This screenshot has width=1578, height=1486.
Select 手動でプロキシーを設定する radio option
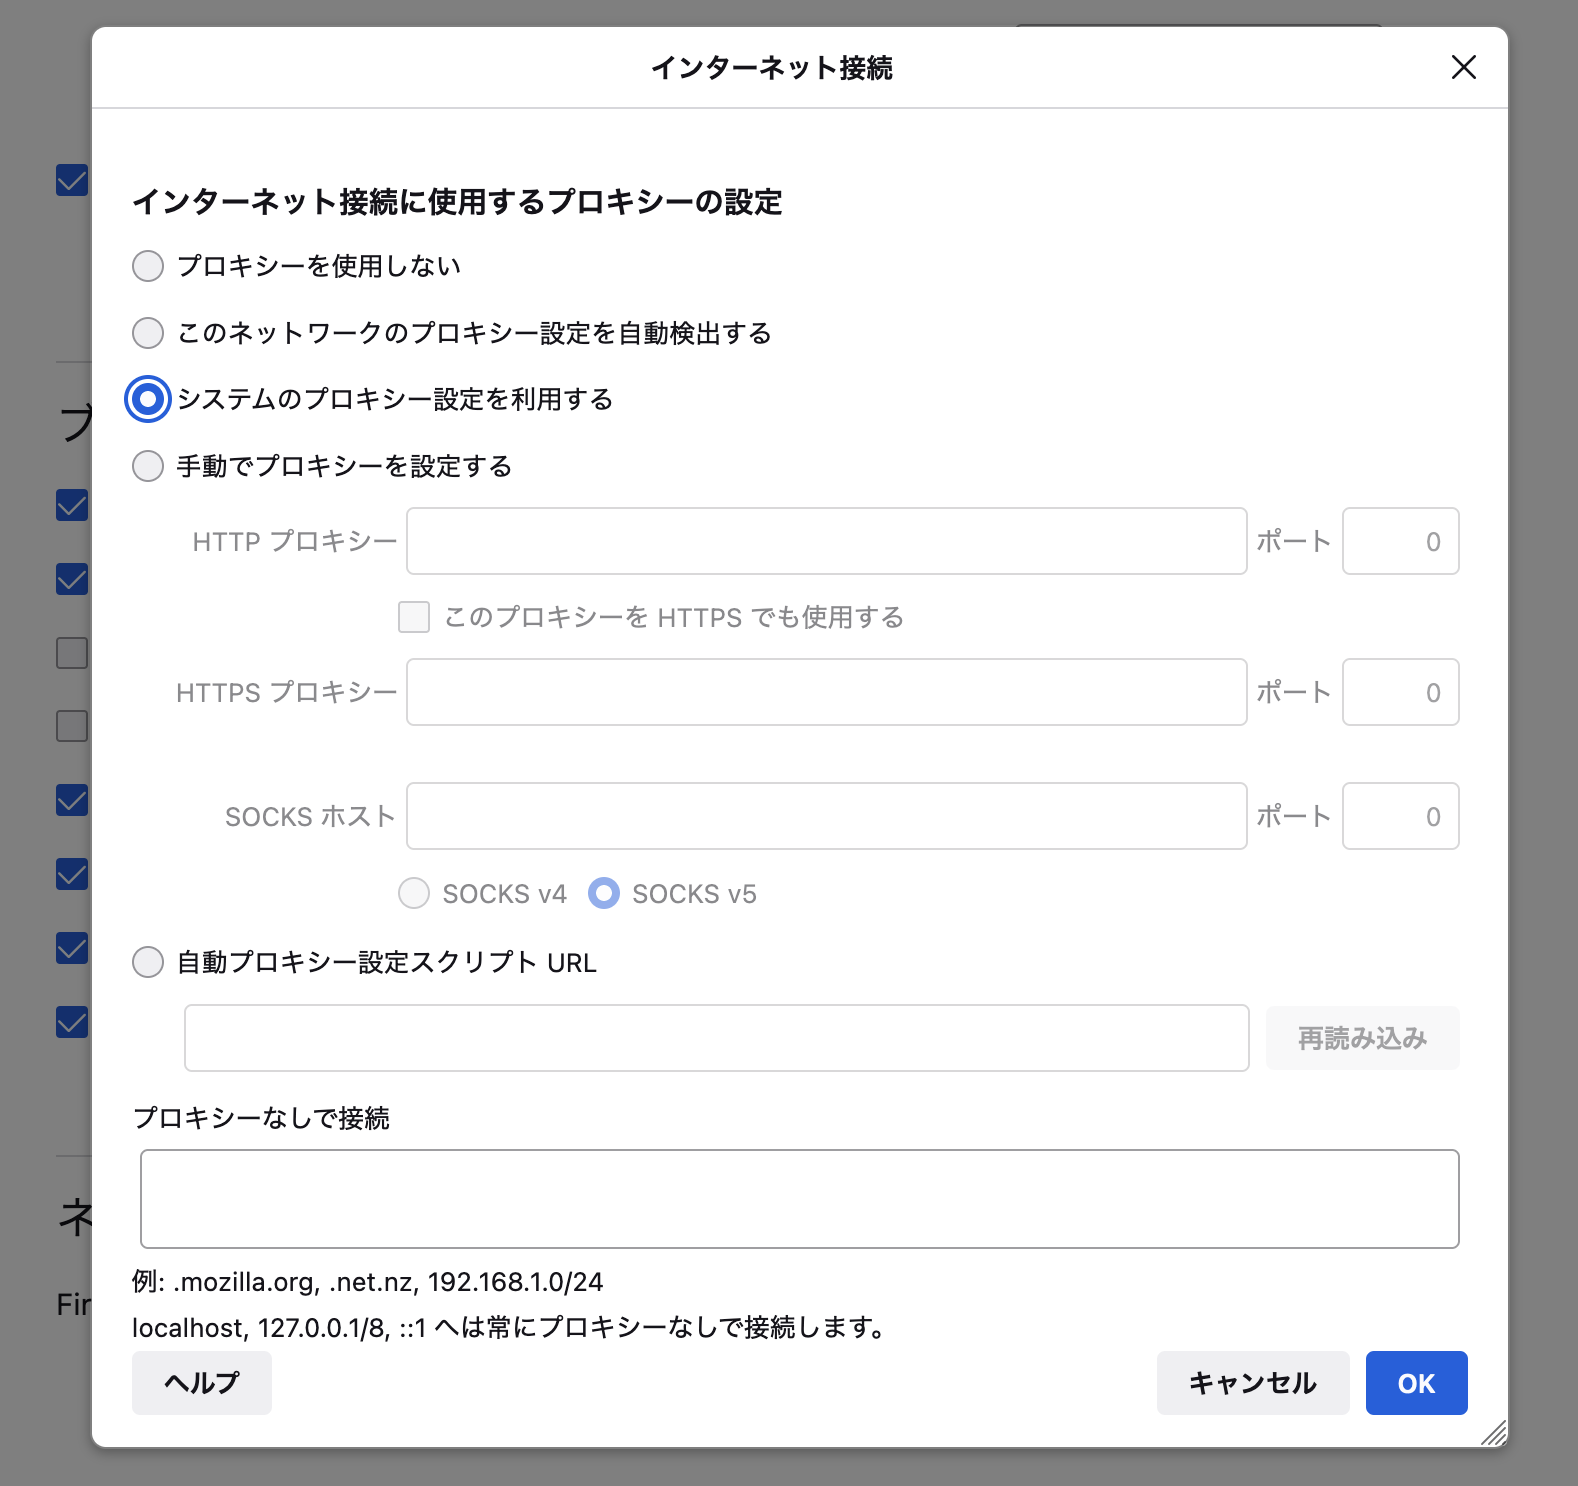pos(148,466)
